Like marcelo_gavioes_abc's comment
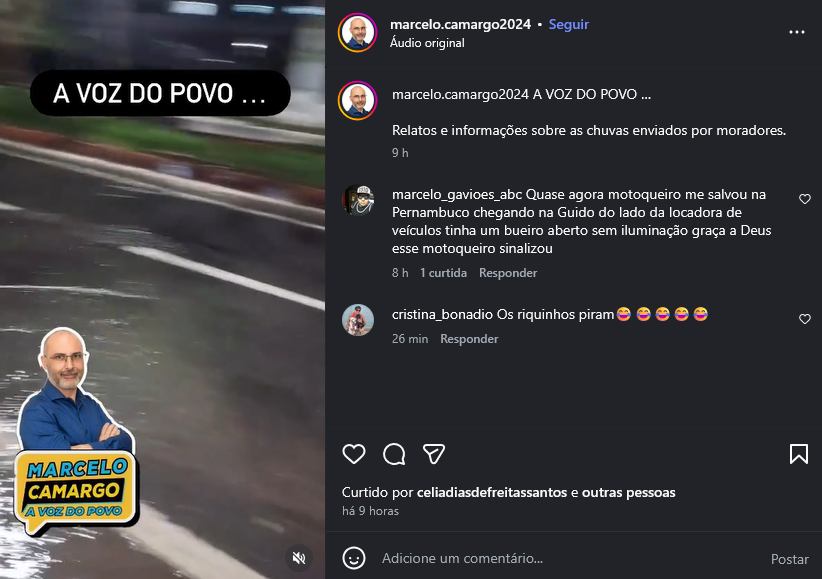Screen dimensions: 822x579 click(x=805, y=199)
